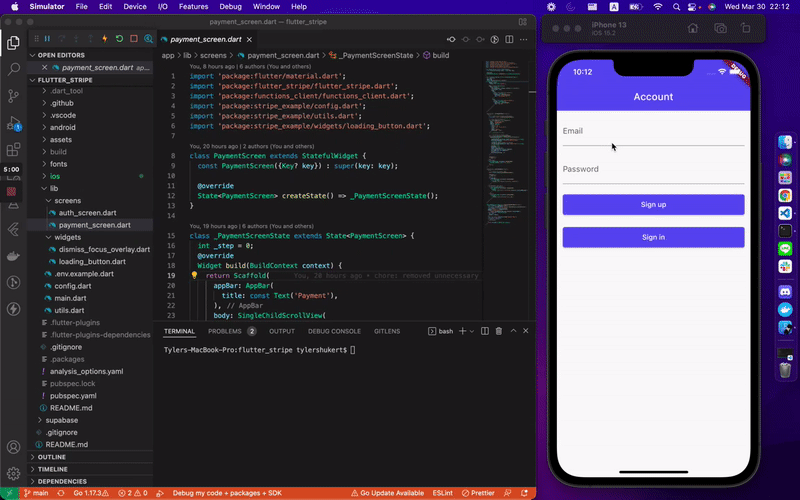Add a new terminal with plus
Viewport: 800px width, 500px height.
tap(462, 331)
